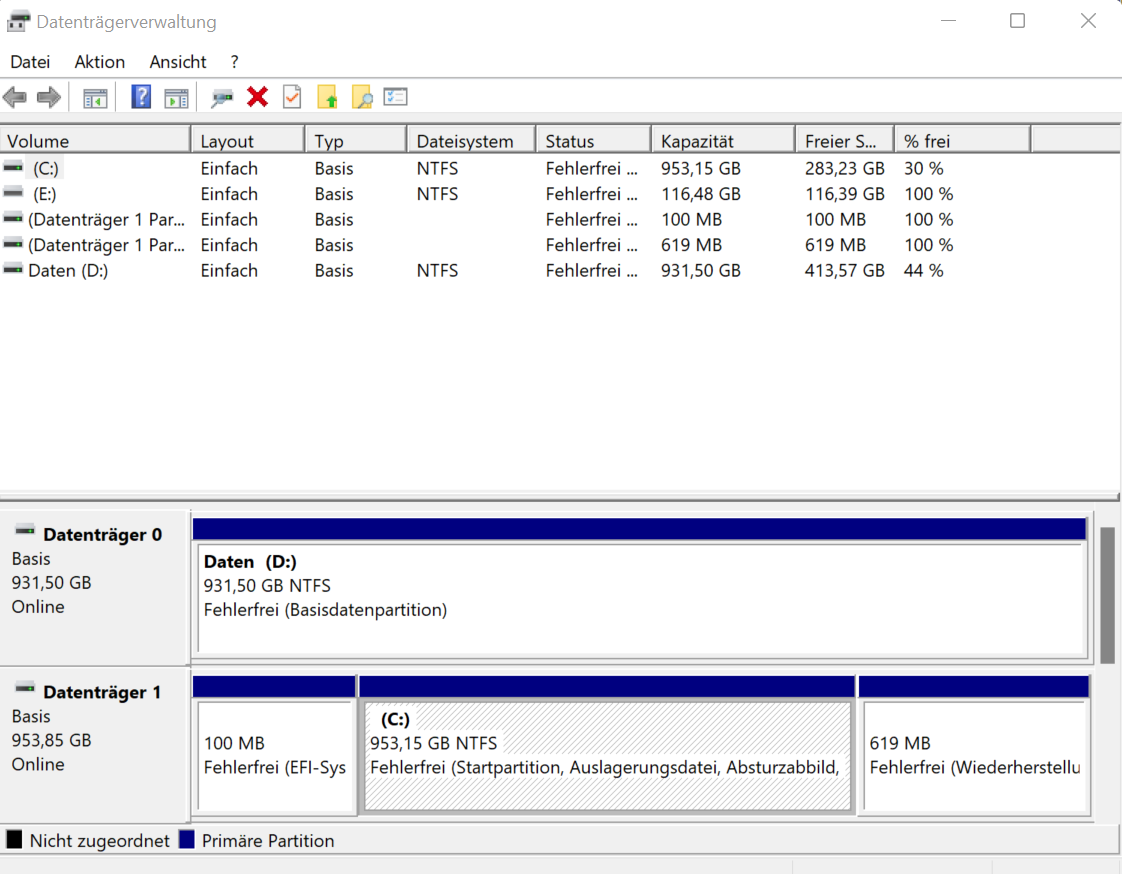Toggle the action pane toolbar icon
This screenshot has height=874, width=1122.
[176, 97]
